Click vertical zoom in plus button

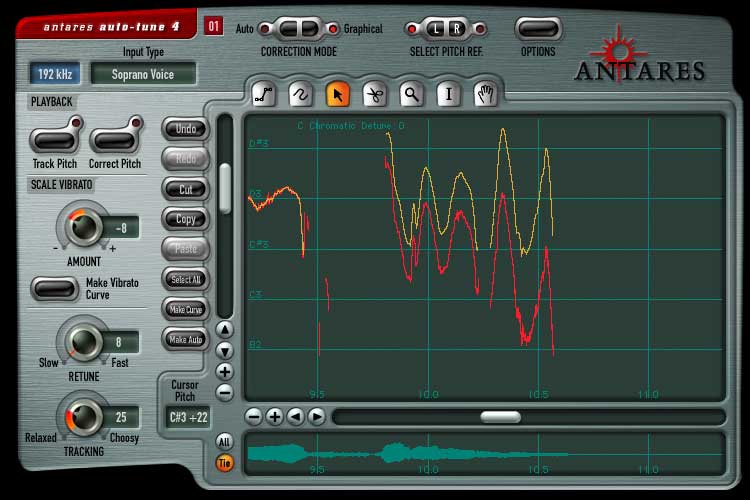pyautogui.click(x=224, y=372)
